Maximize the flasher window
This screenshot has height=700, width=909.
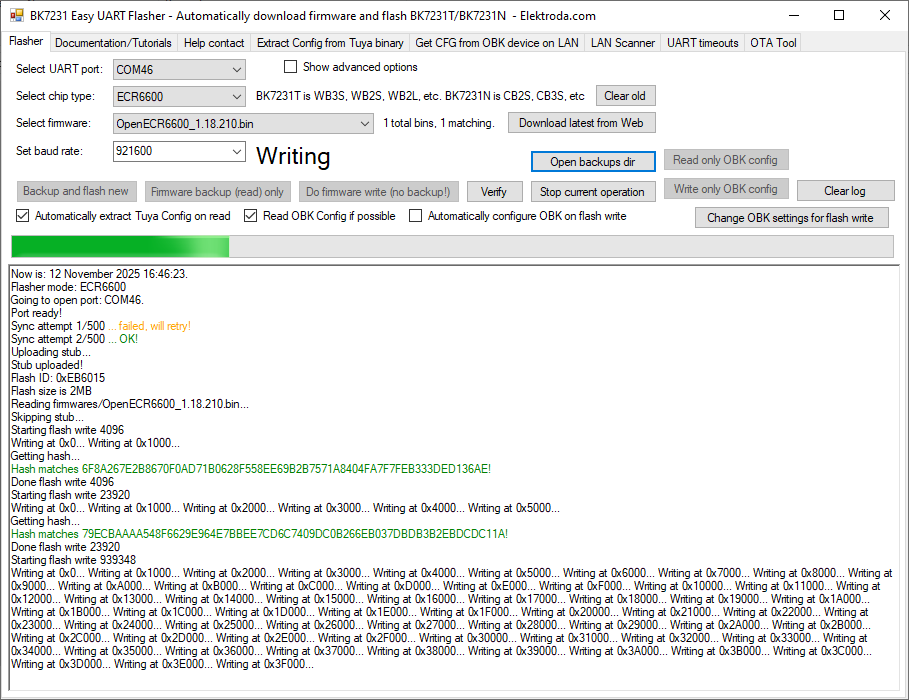tap(839, 16)
